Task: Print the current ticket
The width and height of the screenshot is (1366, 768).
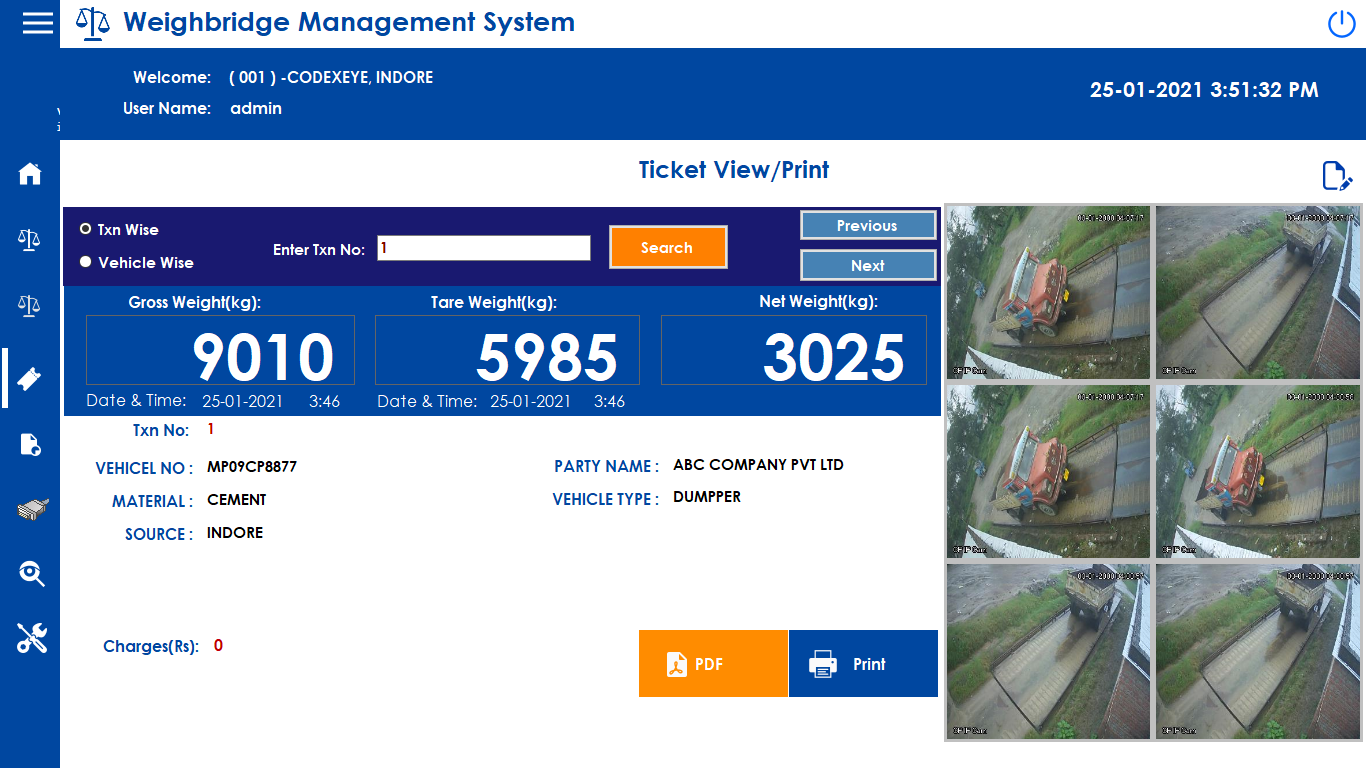Action: (x=863, y=664)
